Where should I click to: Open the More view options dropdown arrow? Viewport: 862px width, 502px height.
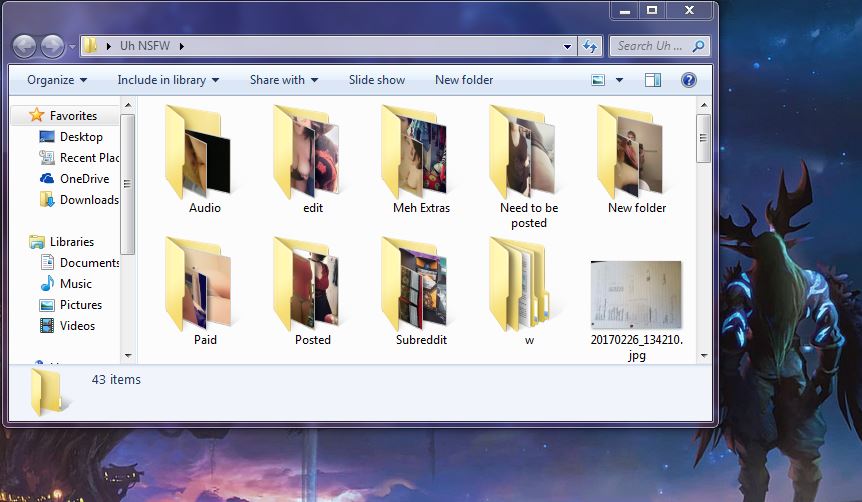point(620,80)
